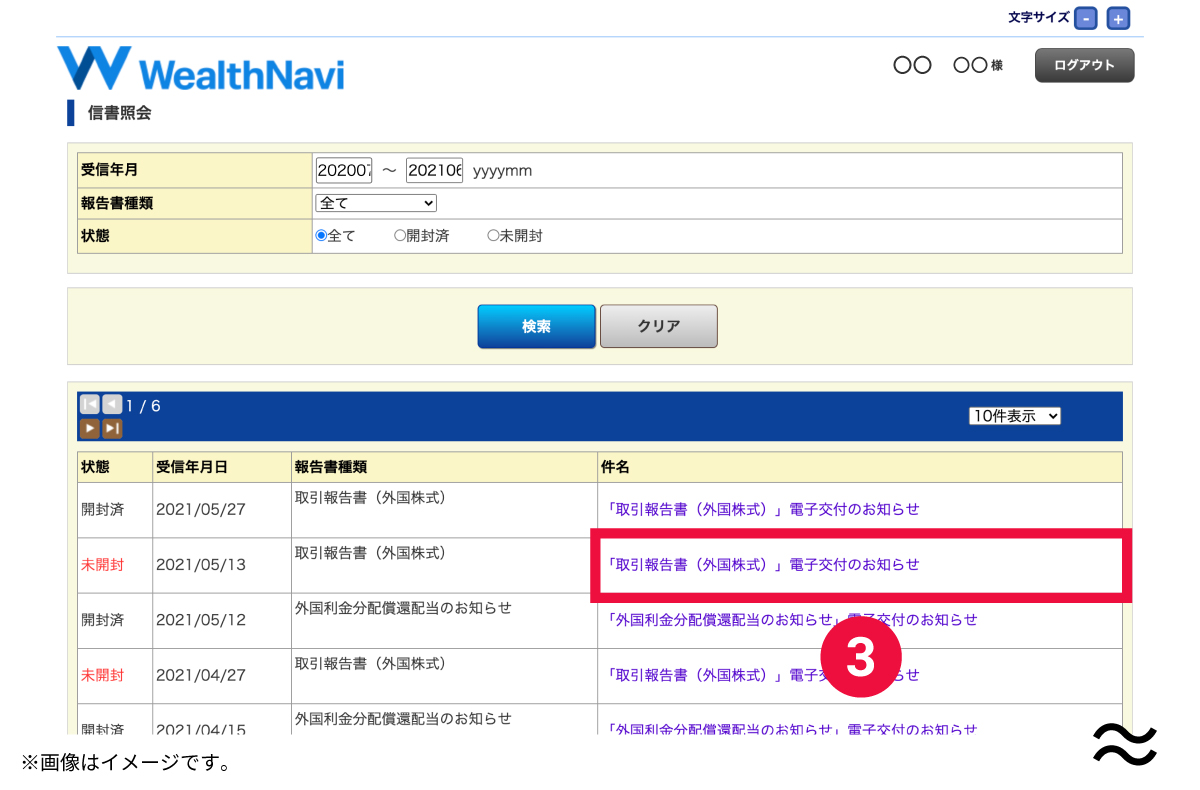Select the 未開封 radio button

click(493, 236)
